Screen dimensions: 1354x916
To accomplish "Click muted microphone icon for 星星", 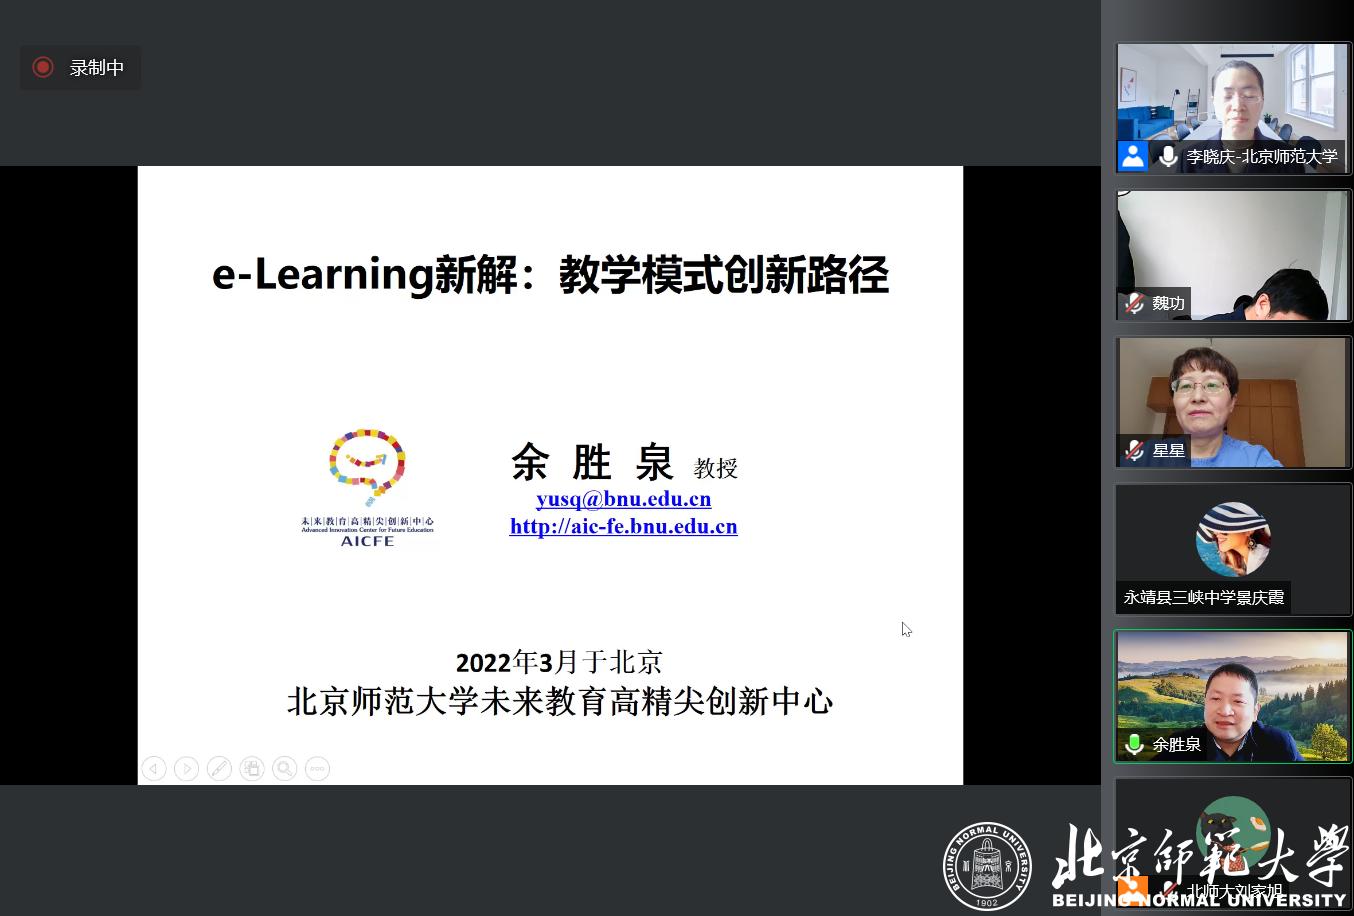I will point(1135,451).
